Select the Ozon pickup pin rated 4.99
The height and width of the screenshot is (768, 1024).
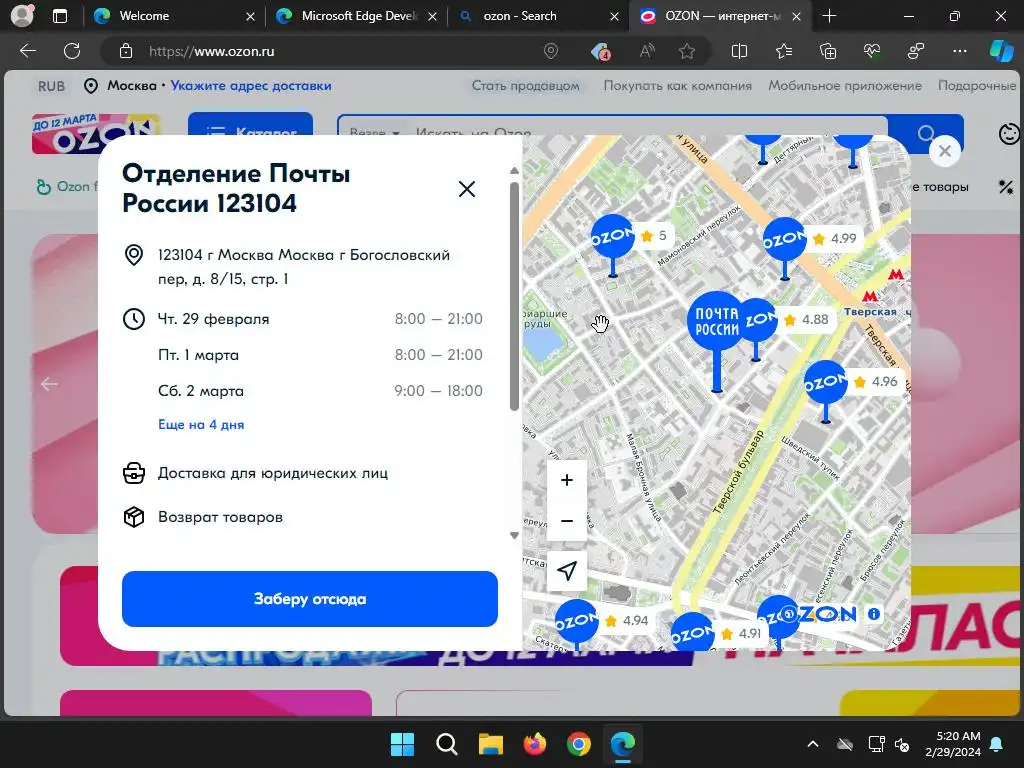point(784,240)
